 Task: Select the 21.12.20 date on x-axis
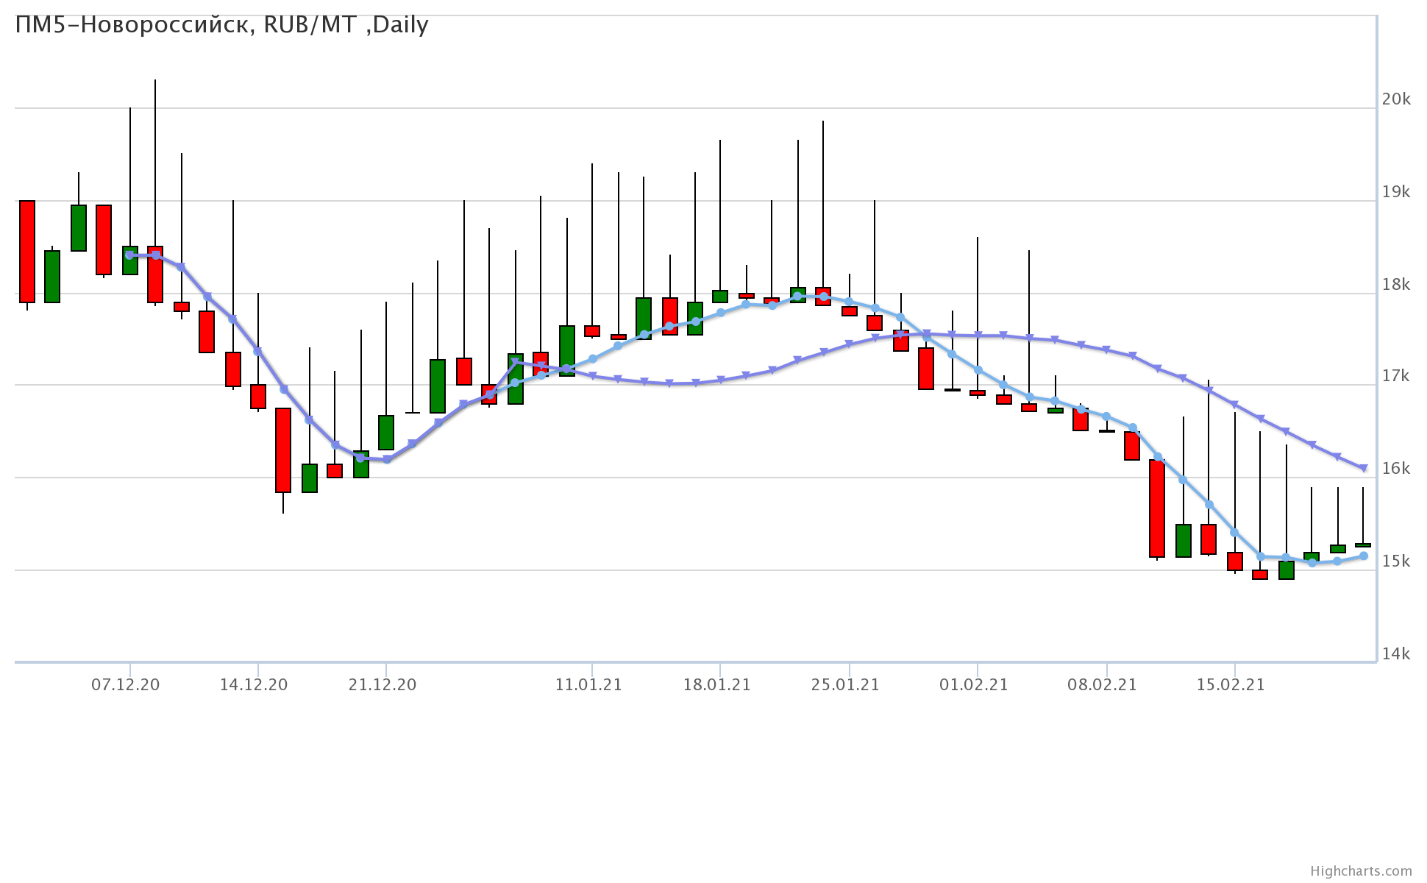click(x=382, y=685)
